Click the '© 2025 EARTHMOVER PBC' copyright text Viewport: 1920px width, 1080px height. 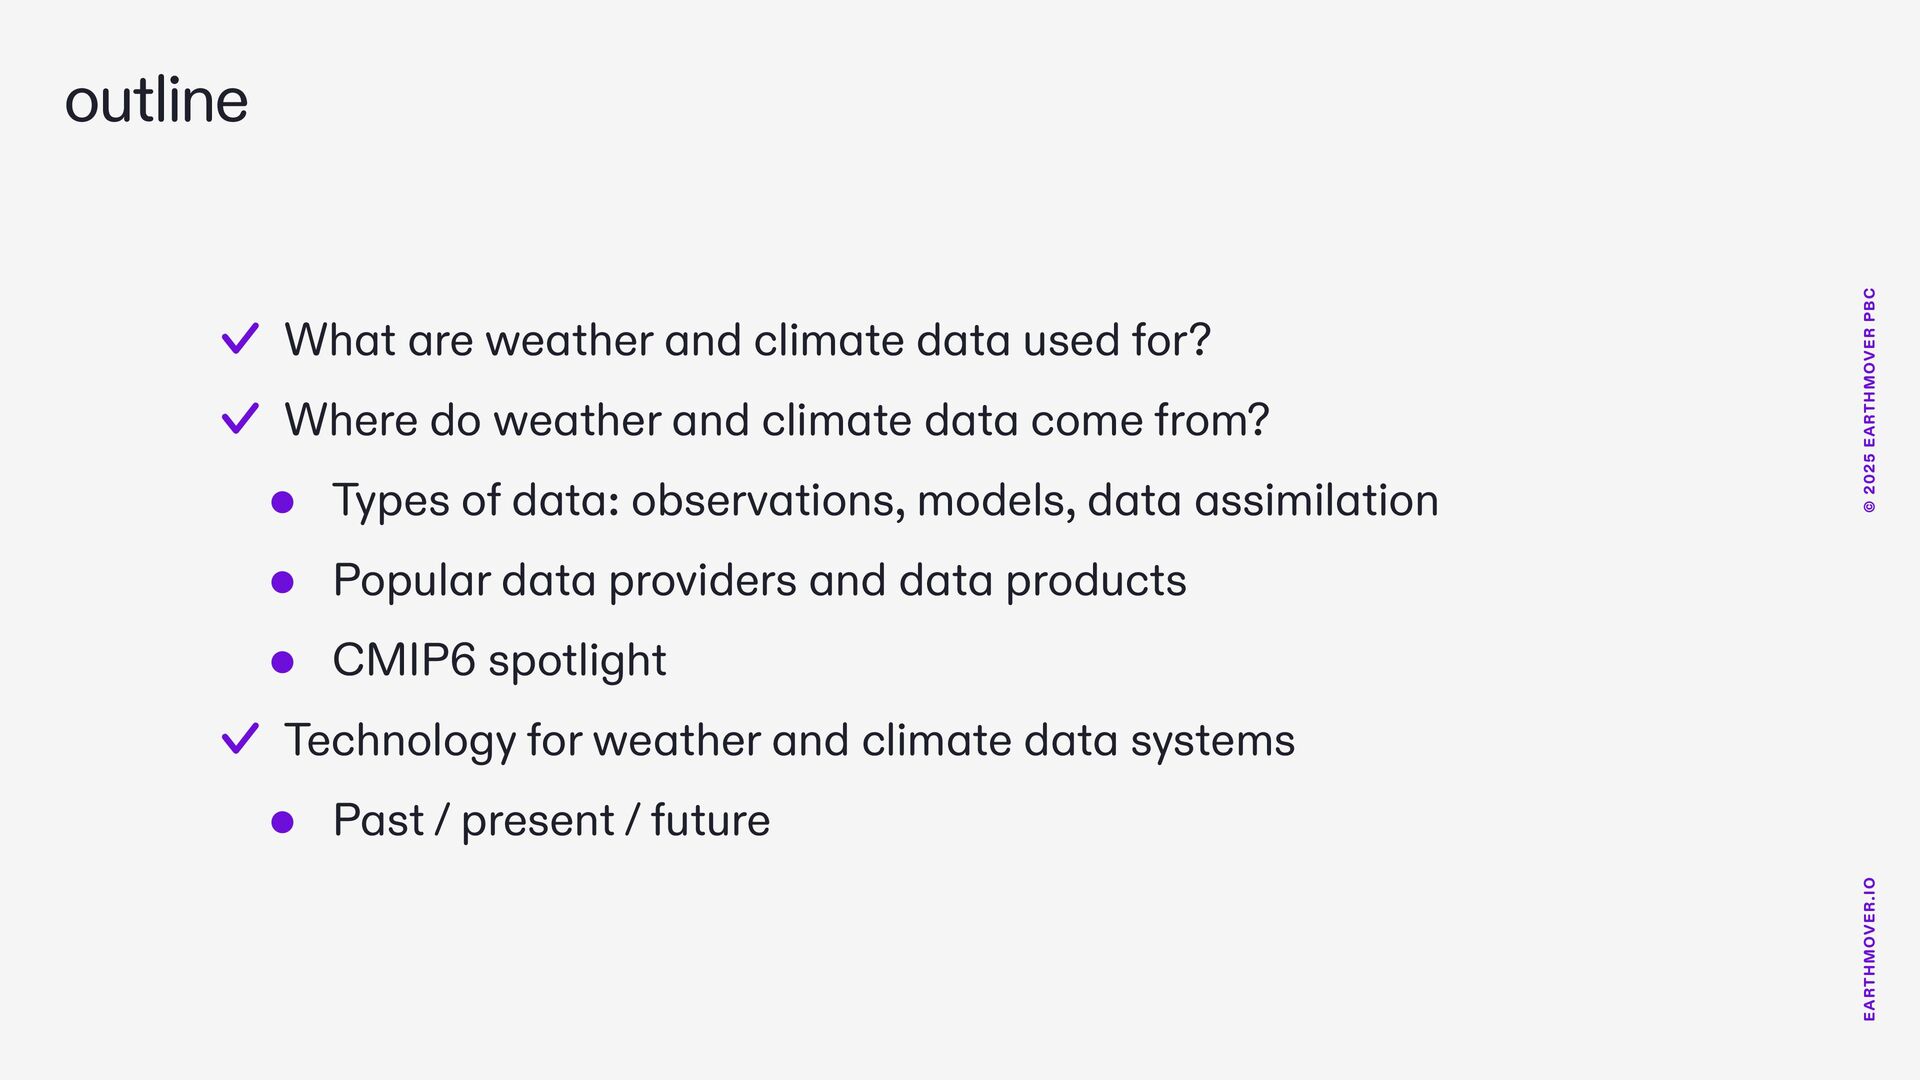(x=1869, y=401)
